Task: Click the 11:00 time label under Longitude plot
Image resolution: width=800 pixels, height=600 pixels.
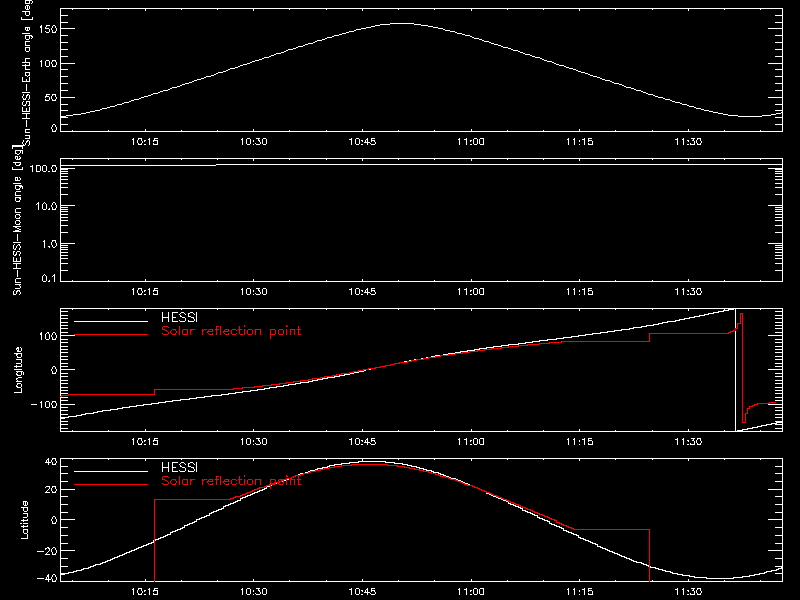Action: 471,442
